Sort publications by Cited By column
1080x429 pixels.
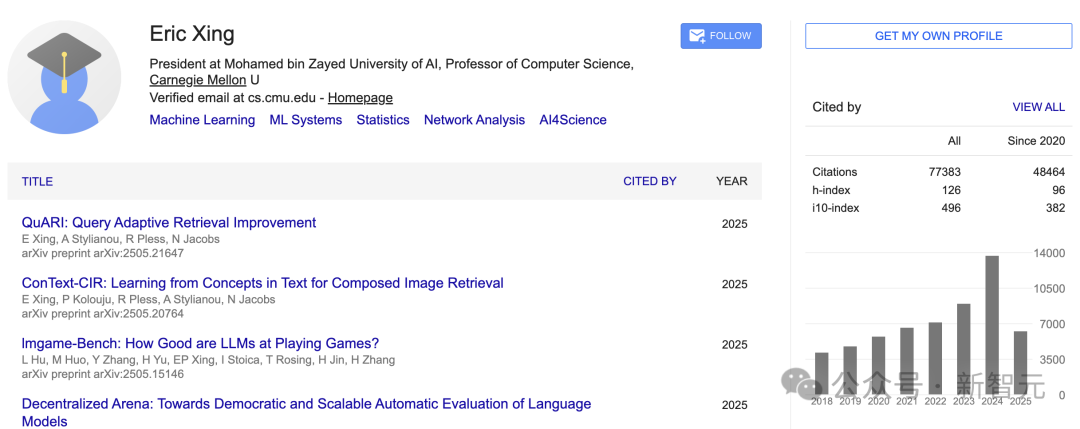(650, 181)
